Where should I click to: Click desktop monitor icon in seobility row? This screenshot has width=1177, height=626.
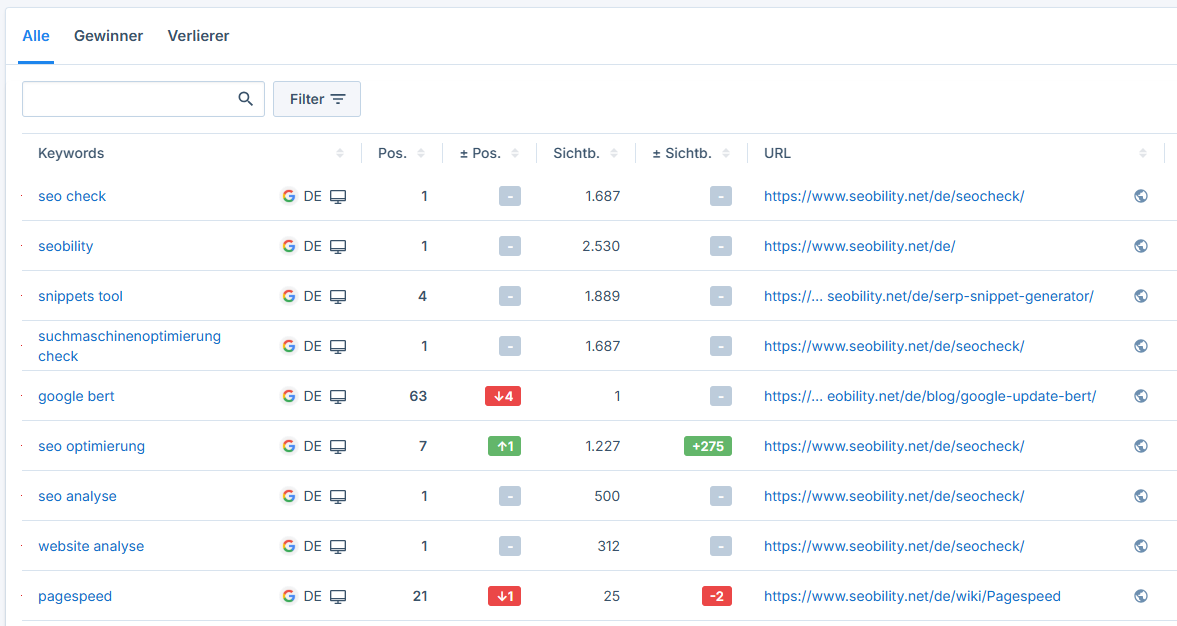tap(339, 247)
